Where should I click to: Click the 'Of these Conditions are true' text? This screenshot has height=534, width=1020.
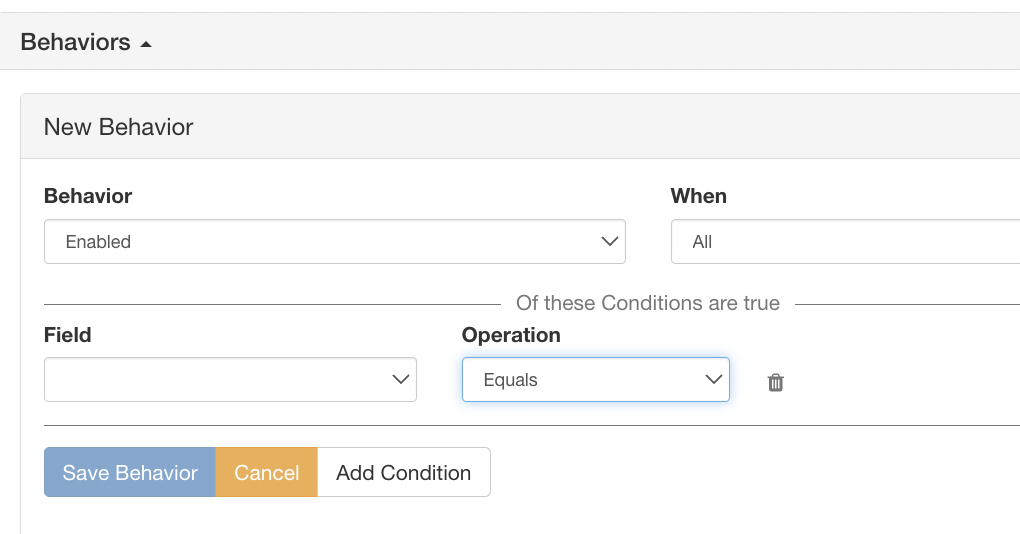point(647,303)
